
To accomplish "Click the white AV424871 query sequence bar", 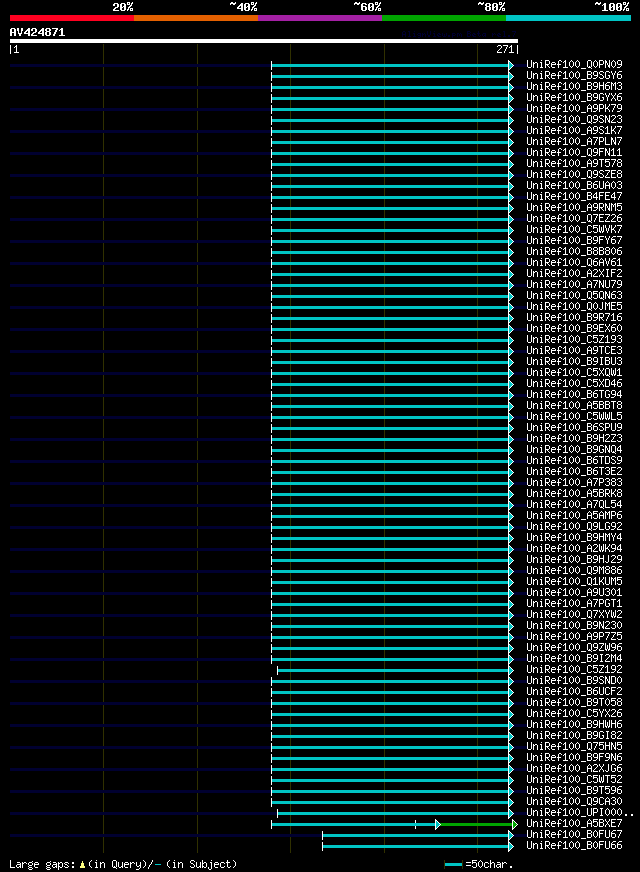I will tap(264, 41).
